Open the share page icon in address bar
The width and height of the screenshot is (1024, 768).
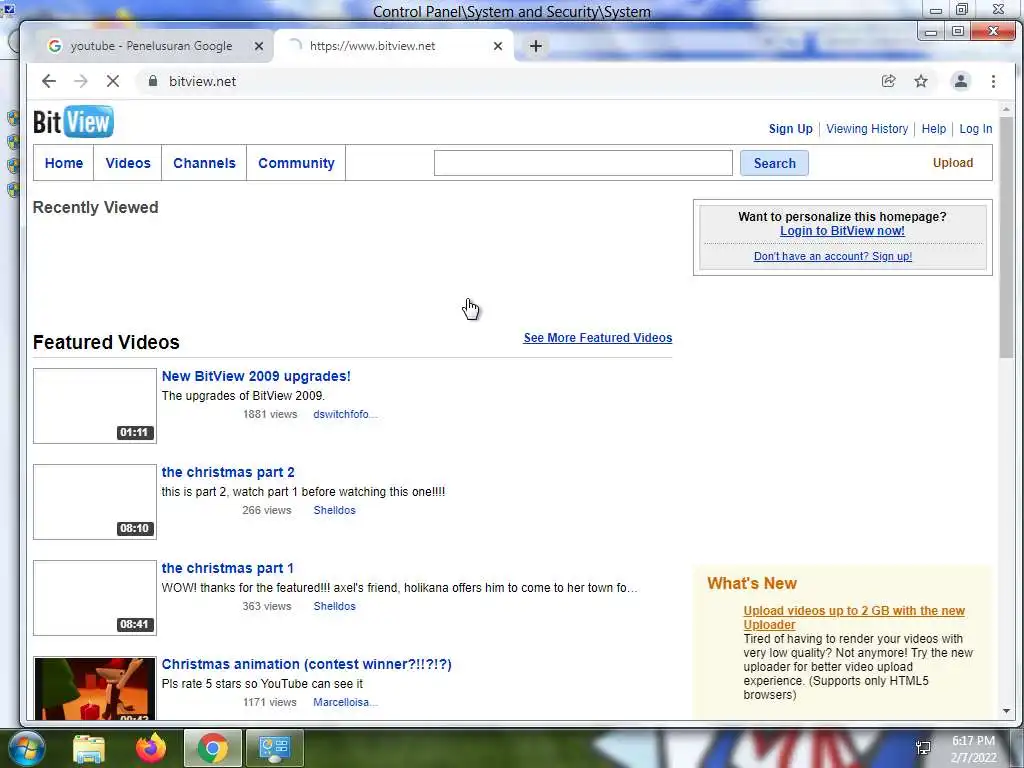(888, 81)
